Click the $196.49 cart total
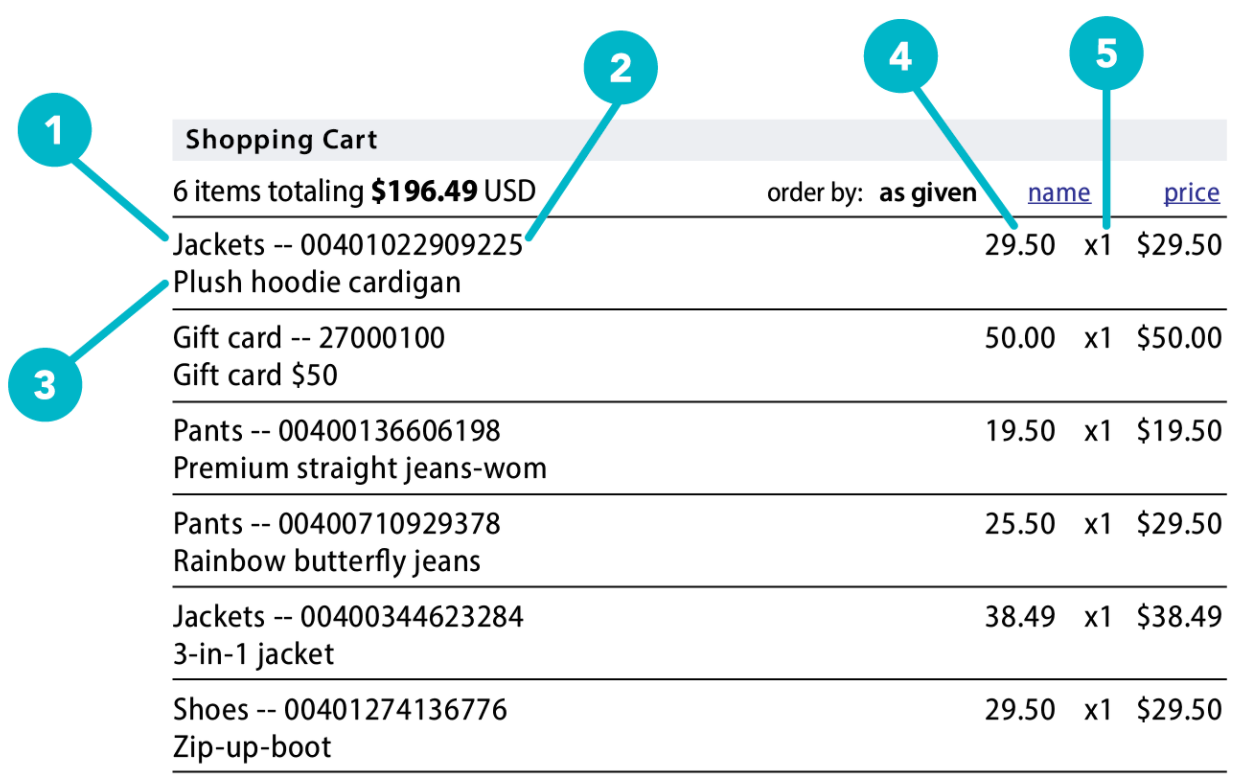This screenshot has height=780, width=1238. coord(423,192)
